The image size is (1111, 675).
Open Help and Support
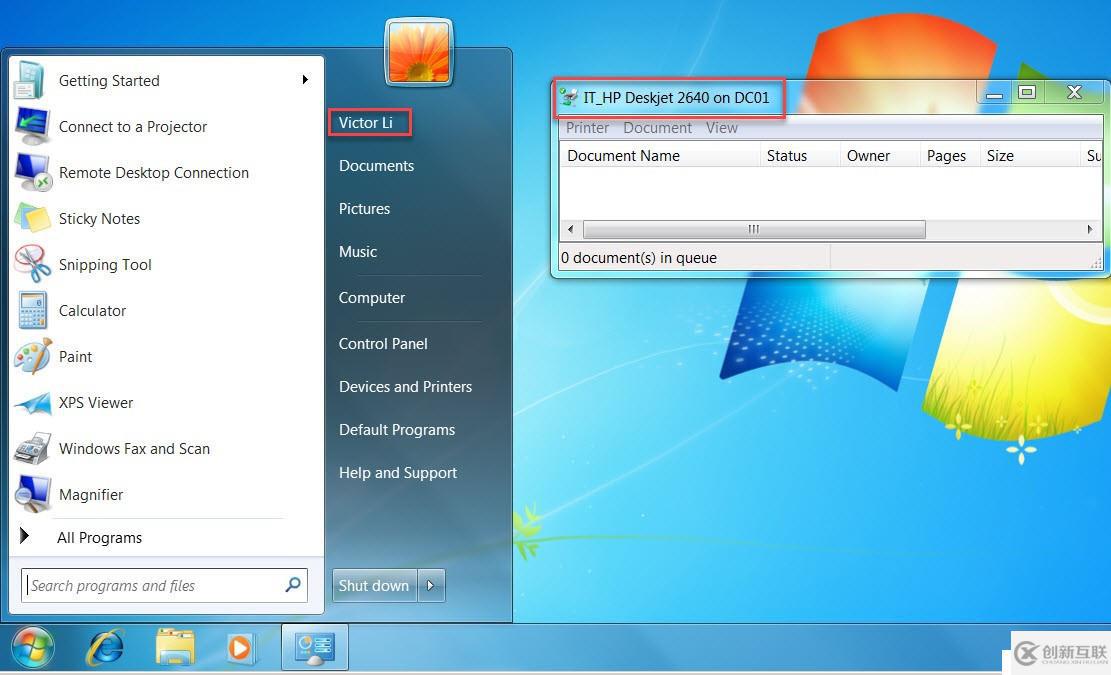[397, 473]
